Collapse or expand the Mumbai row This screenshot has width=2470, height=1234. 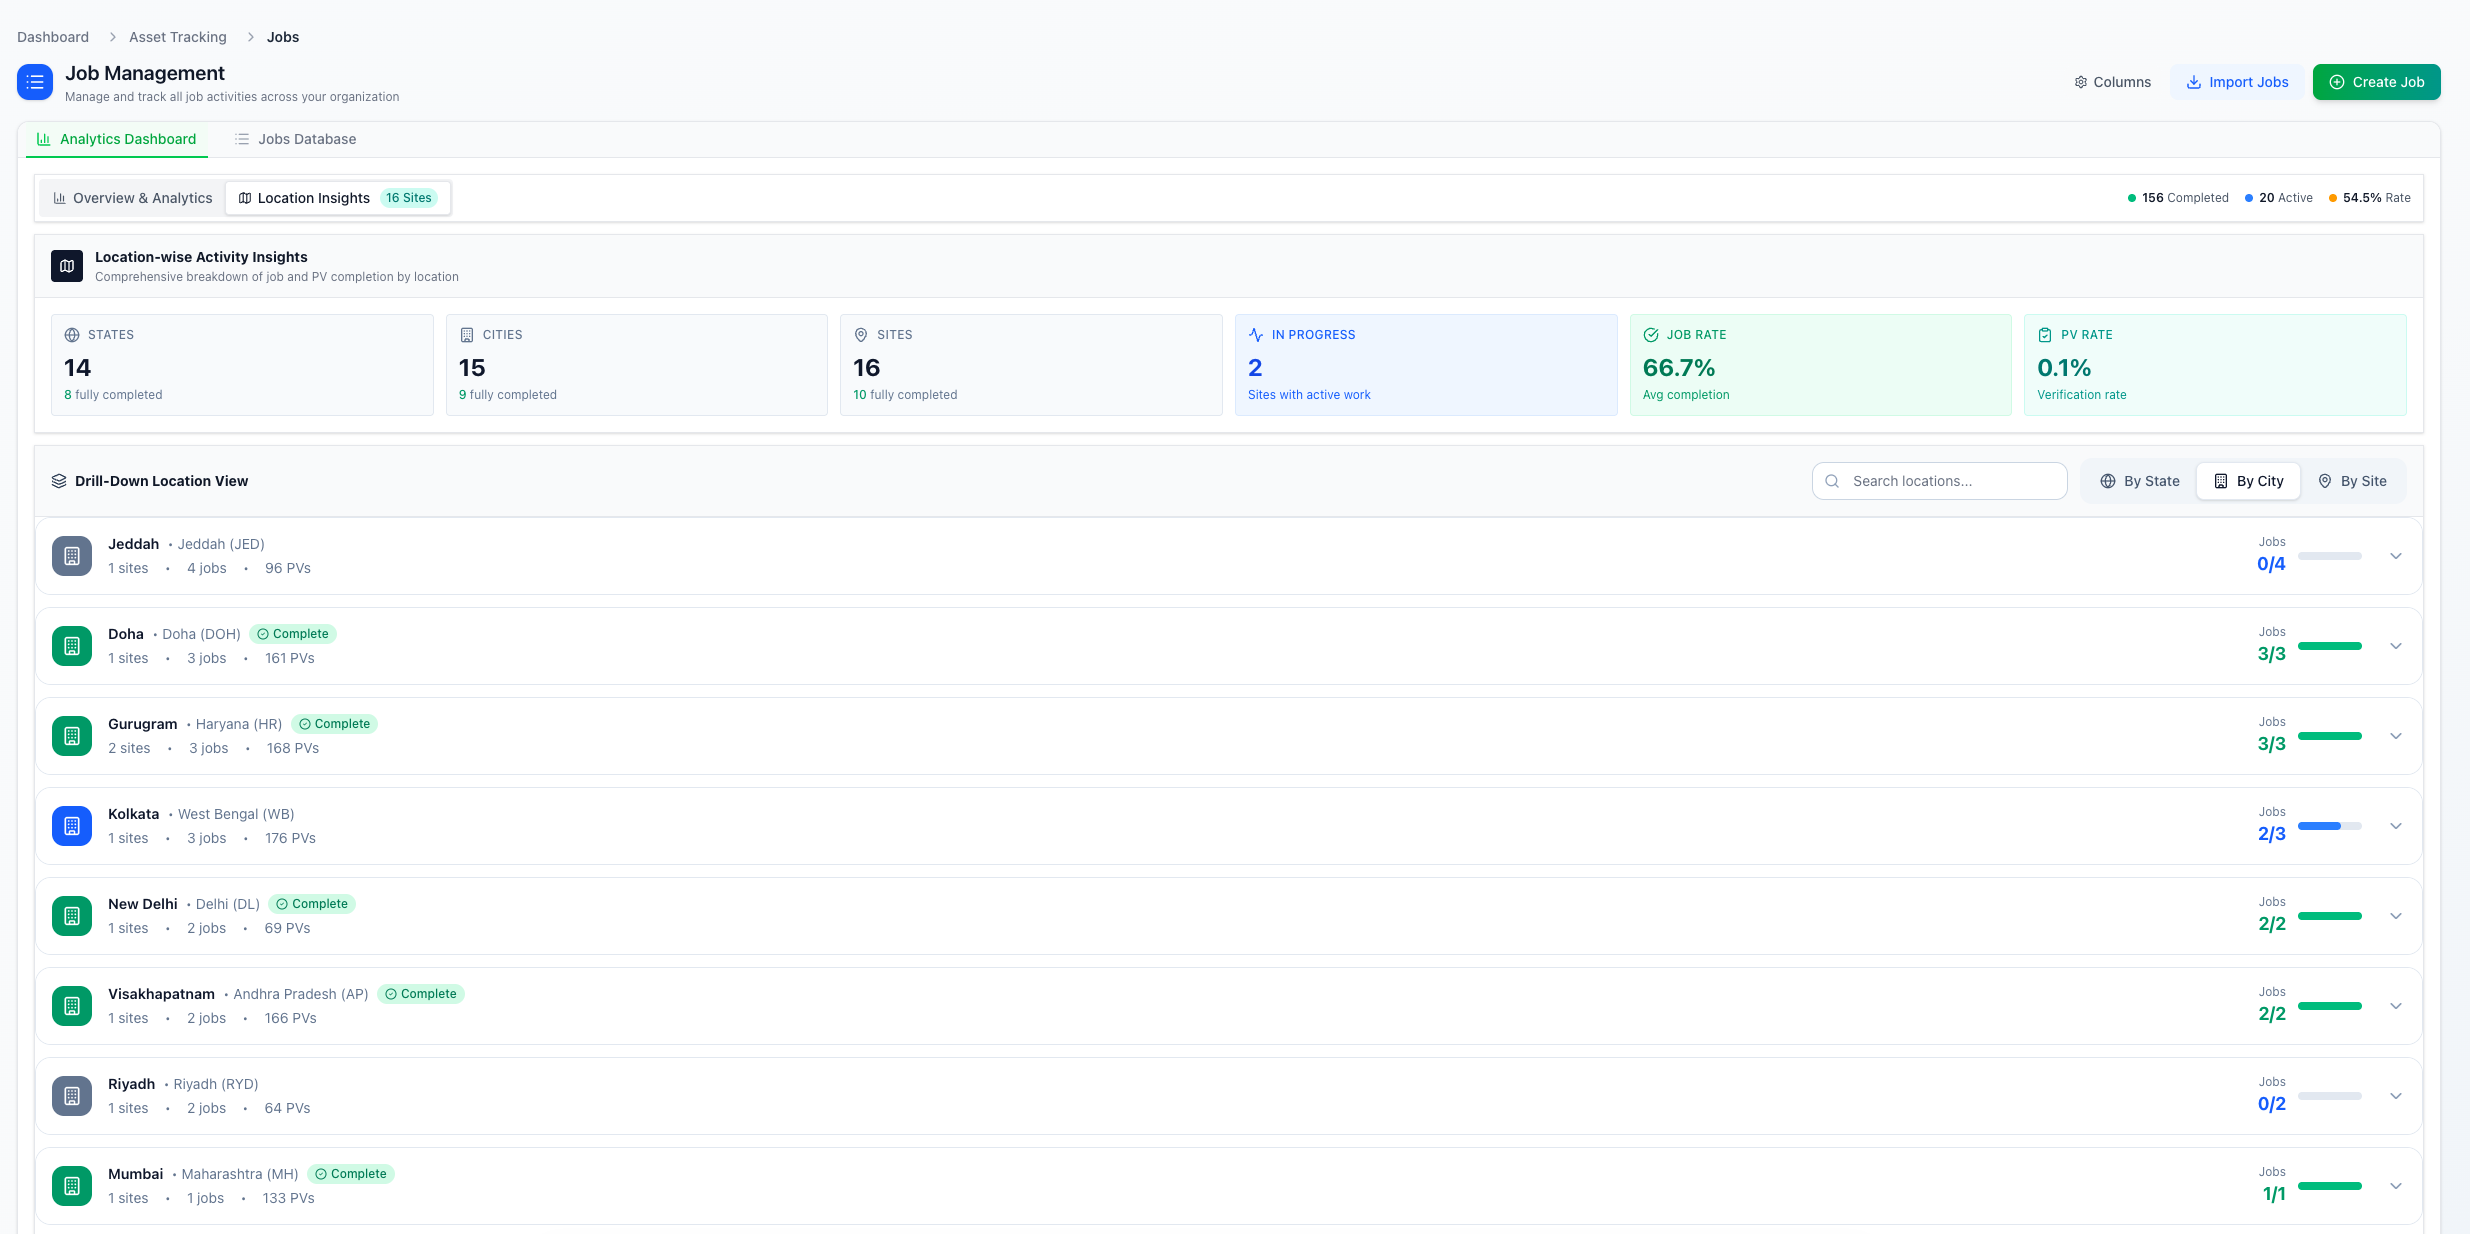[x=2396, y=1185]
